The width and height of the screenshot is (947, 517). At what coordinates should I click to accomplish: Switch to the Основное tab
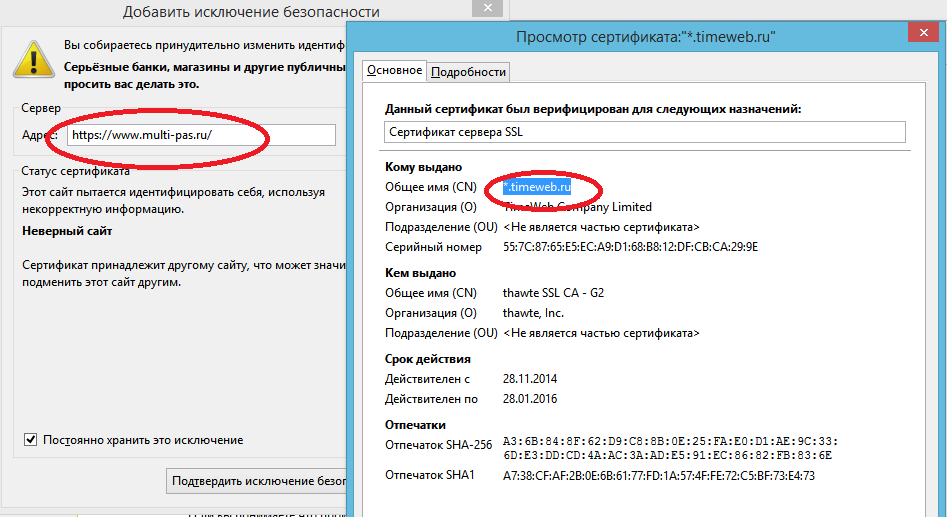[394, 71]
